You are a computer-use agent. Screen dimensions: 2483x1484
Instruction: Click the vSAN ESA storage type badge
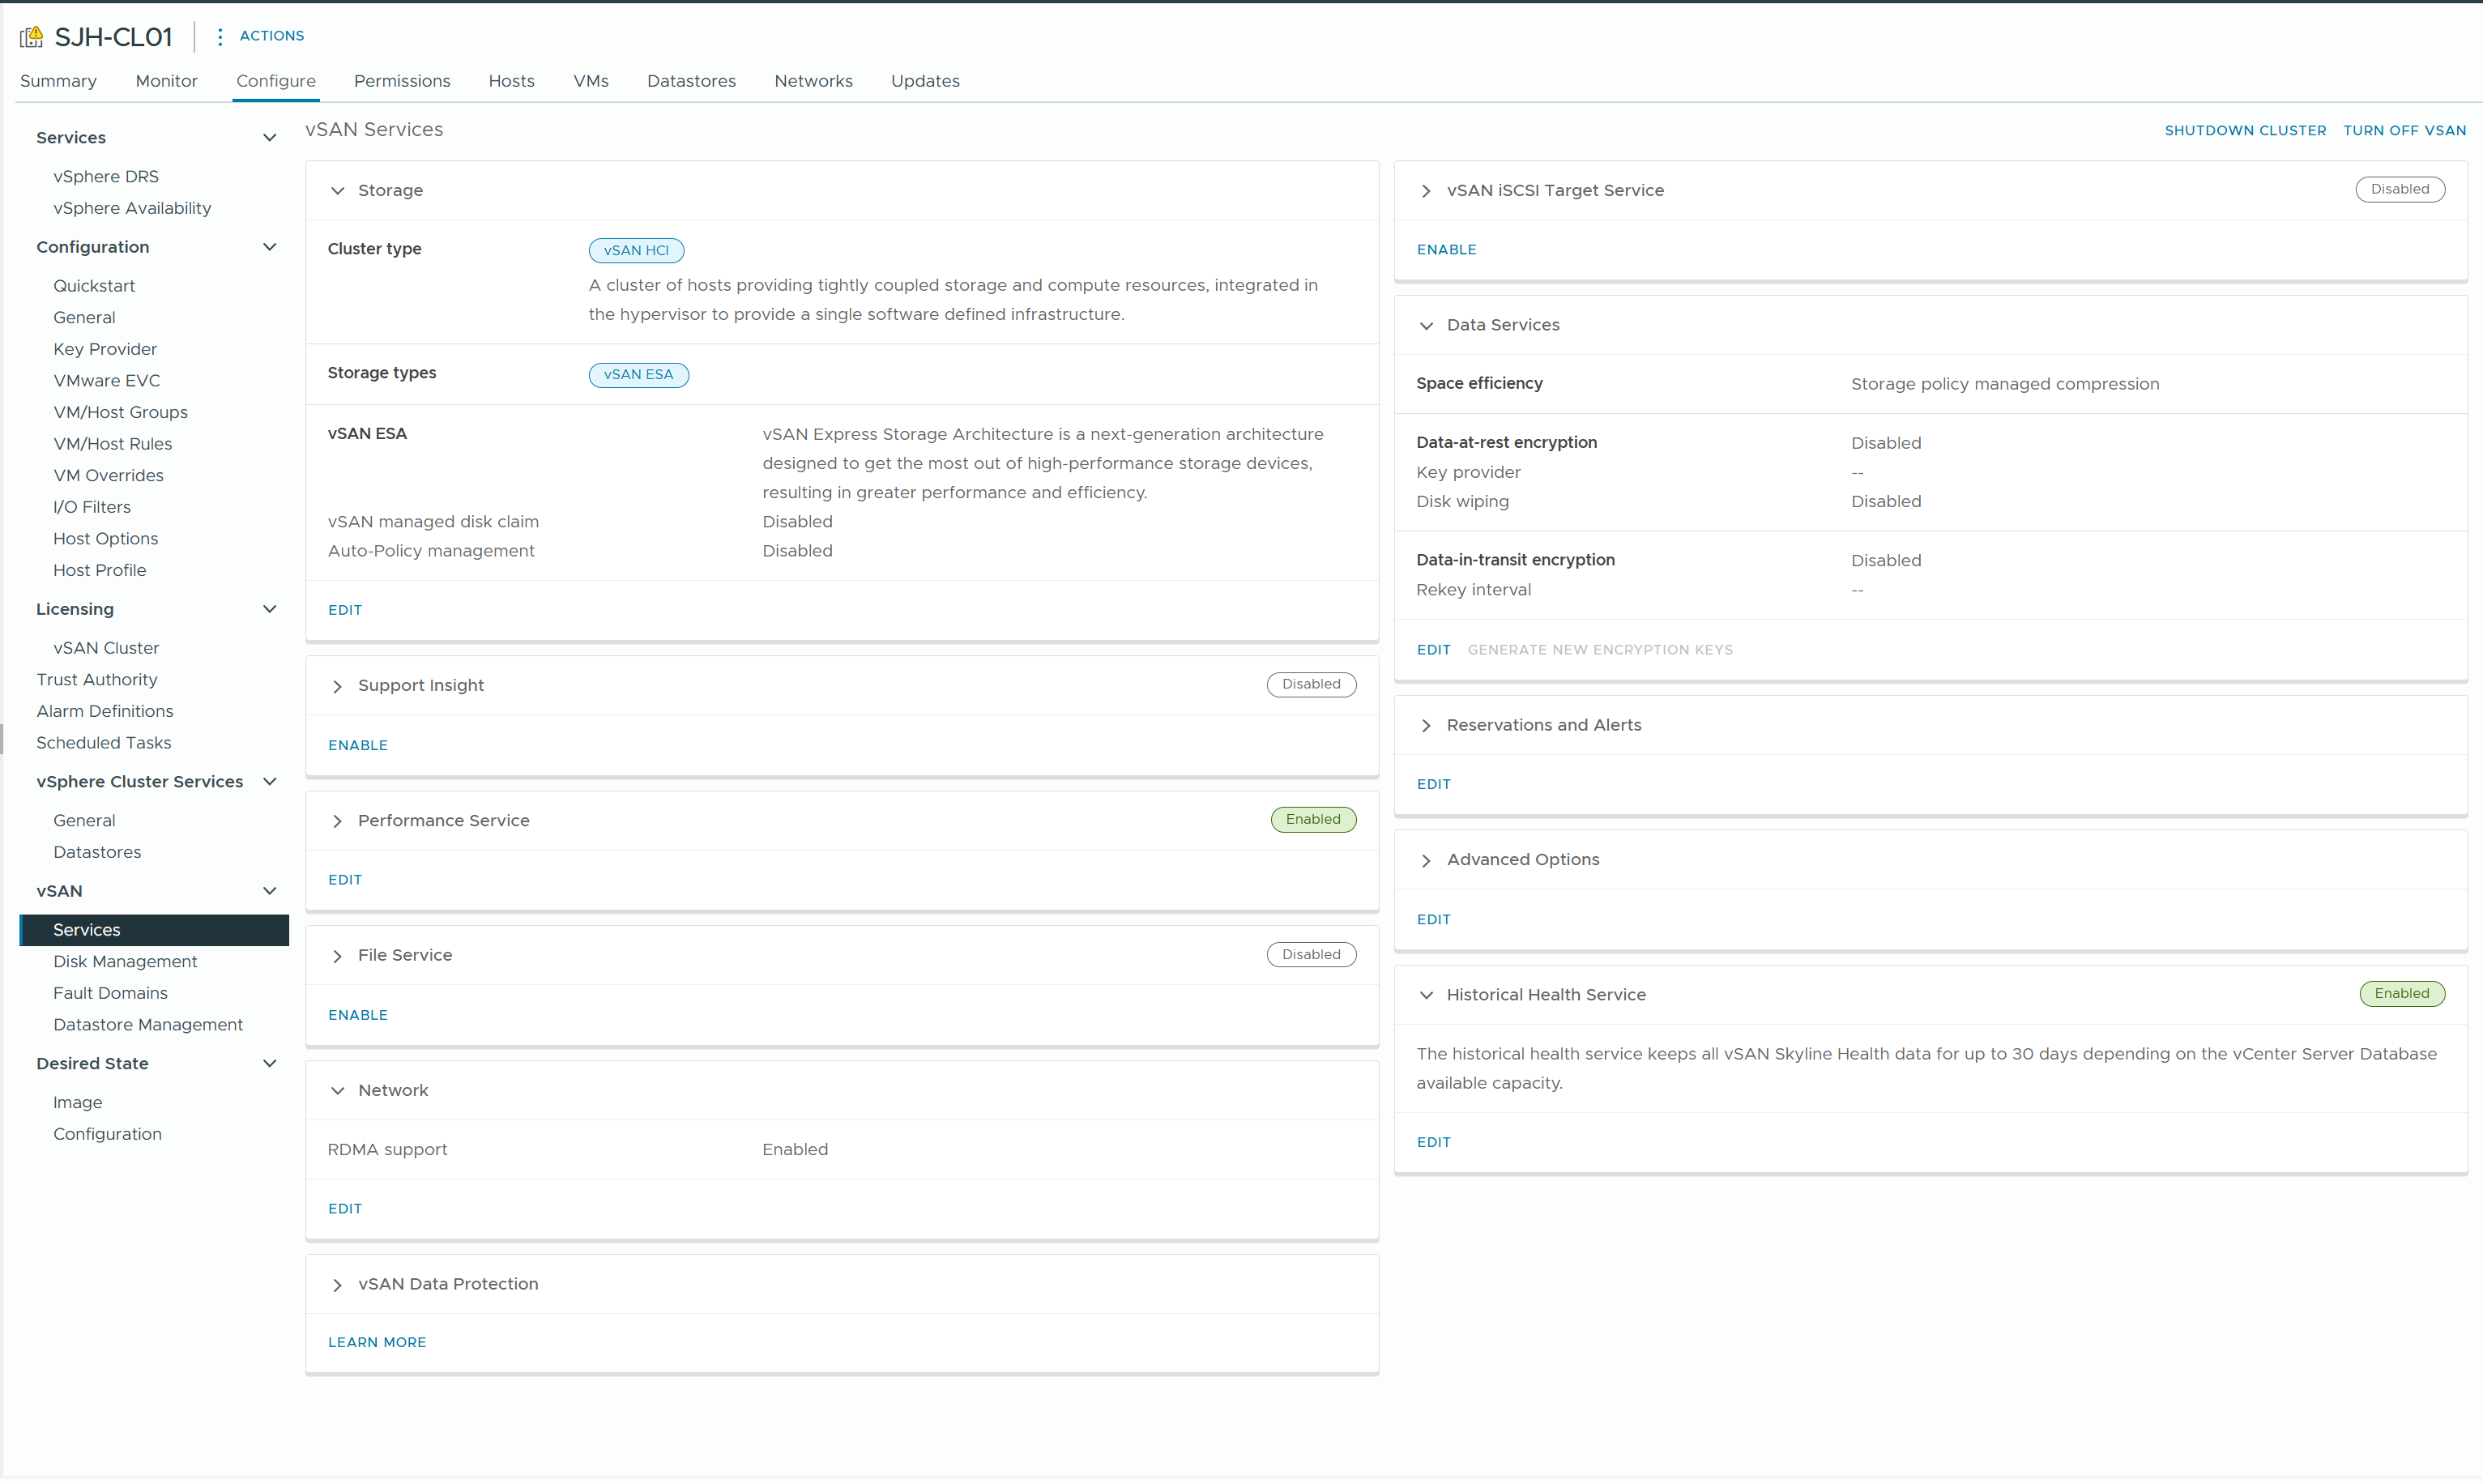[638, 374]
